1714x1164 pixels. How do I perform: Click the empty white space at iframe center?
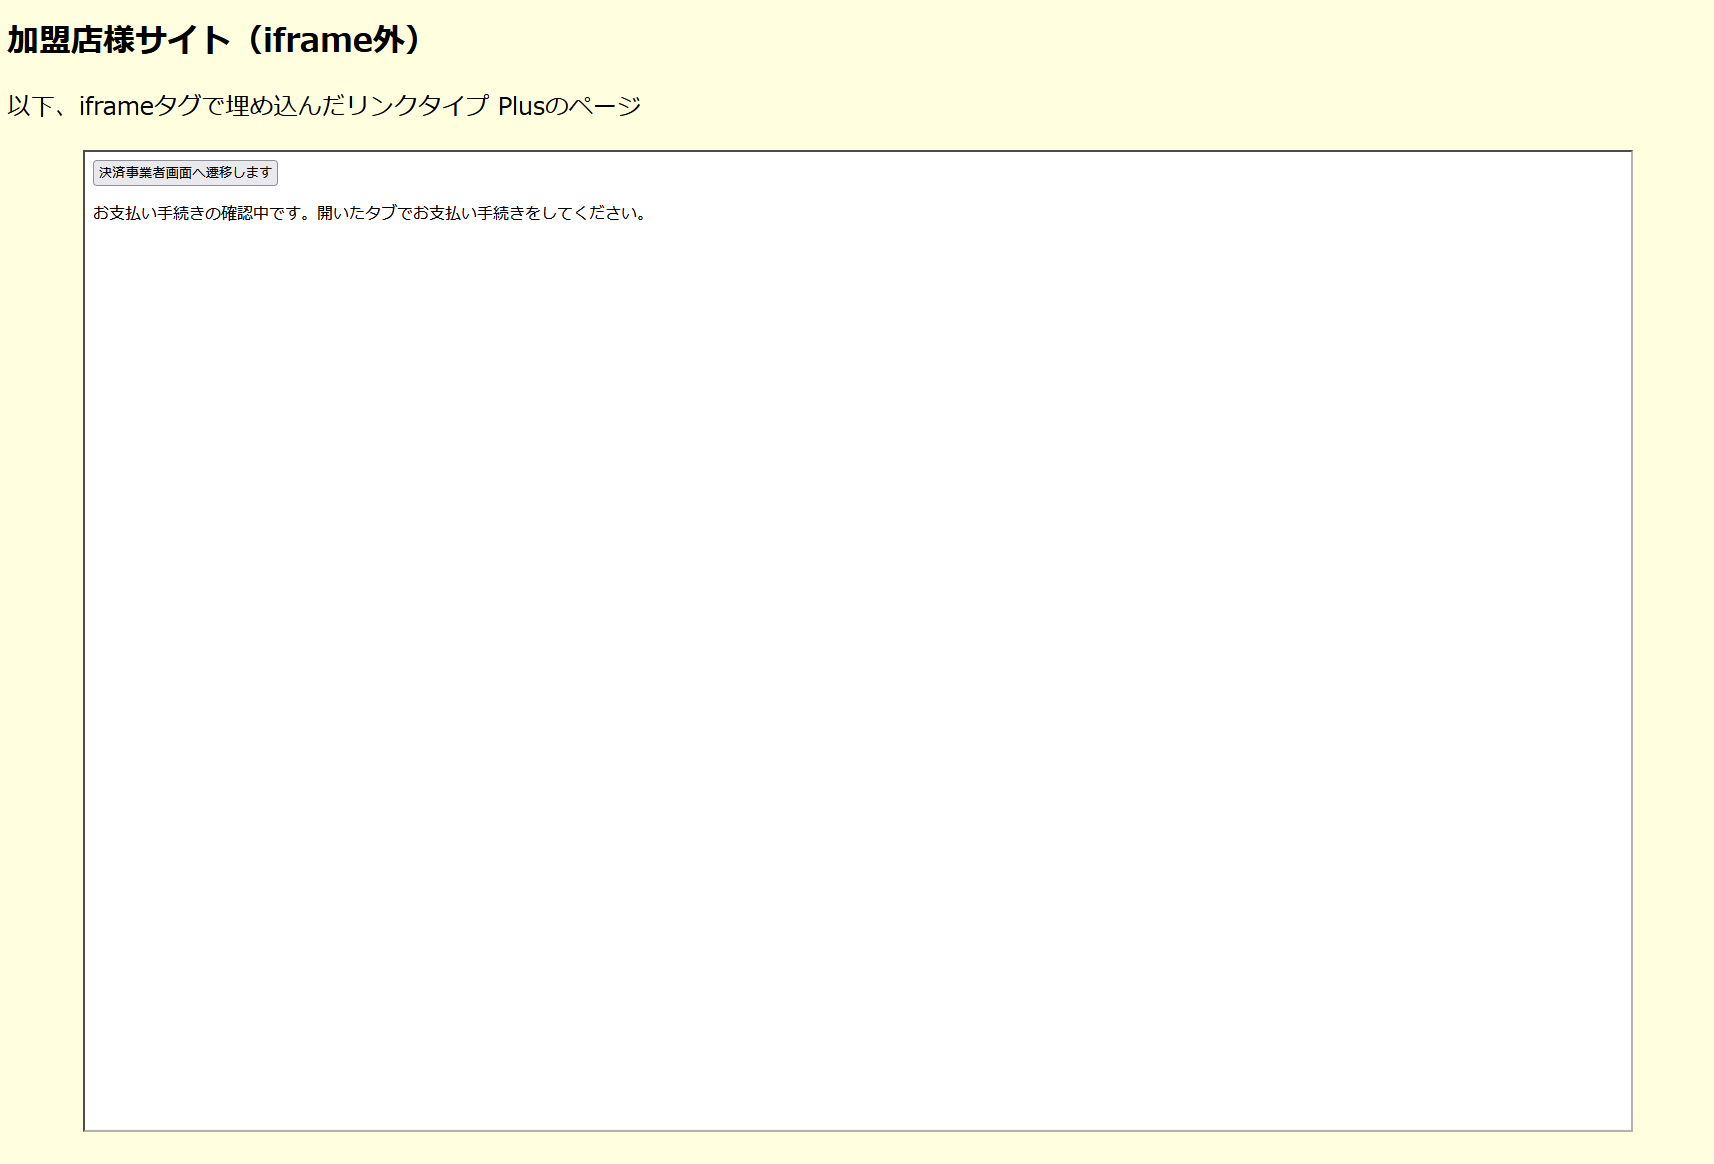tap(860, 640)
